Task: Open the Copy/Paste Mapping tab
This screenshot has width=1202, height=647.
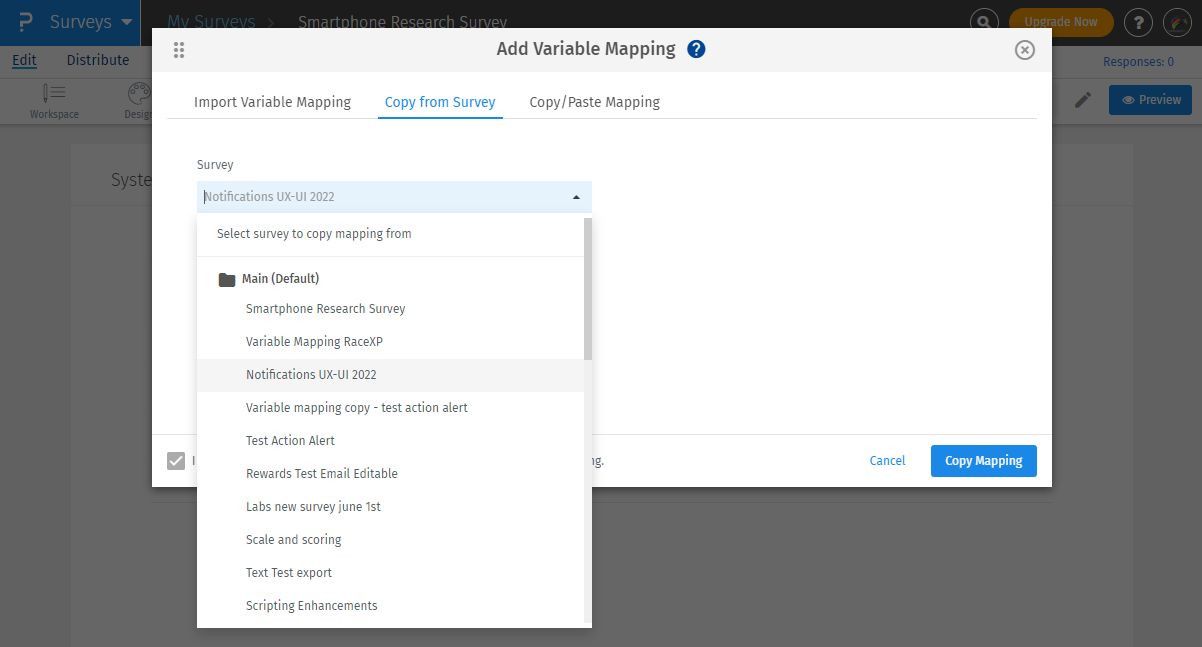Action: tap(594, 102)
